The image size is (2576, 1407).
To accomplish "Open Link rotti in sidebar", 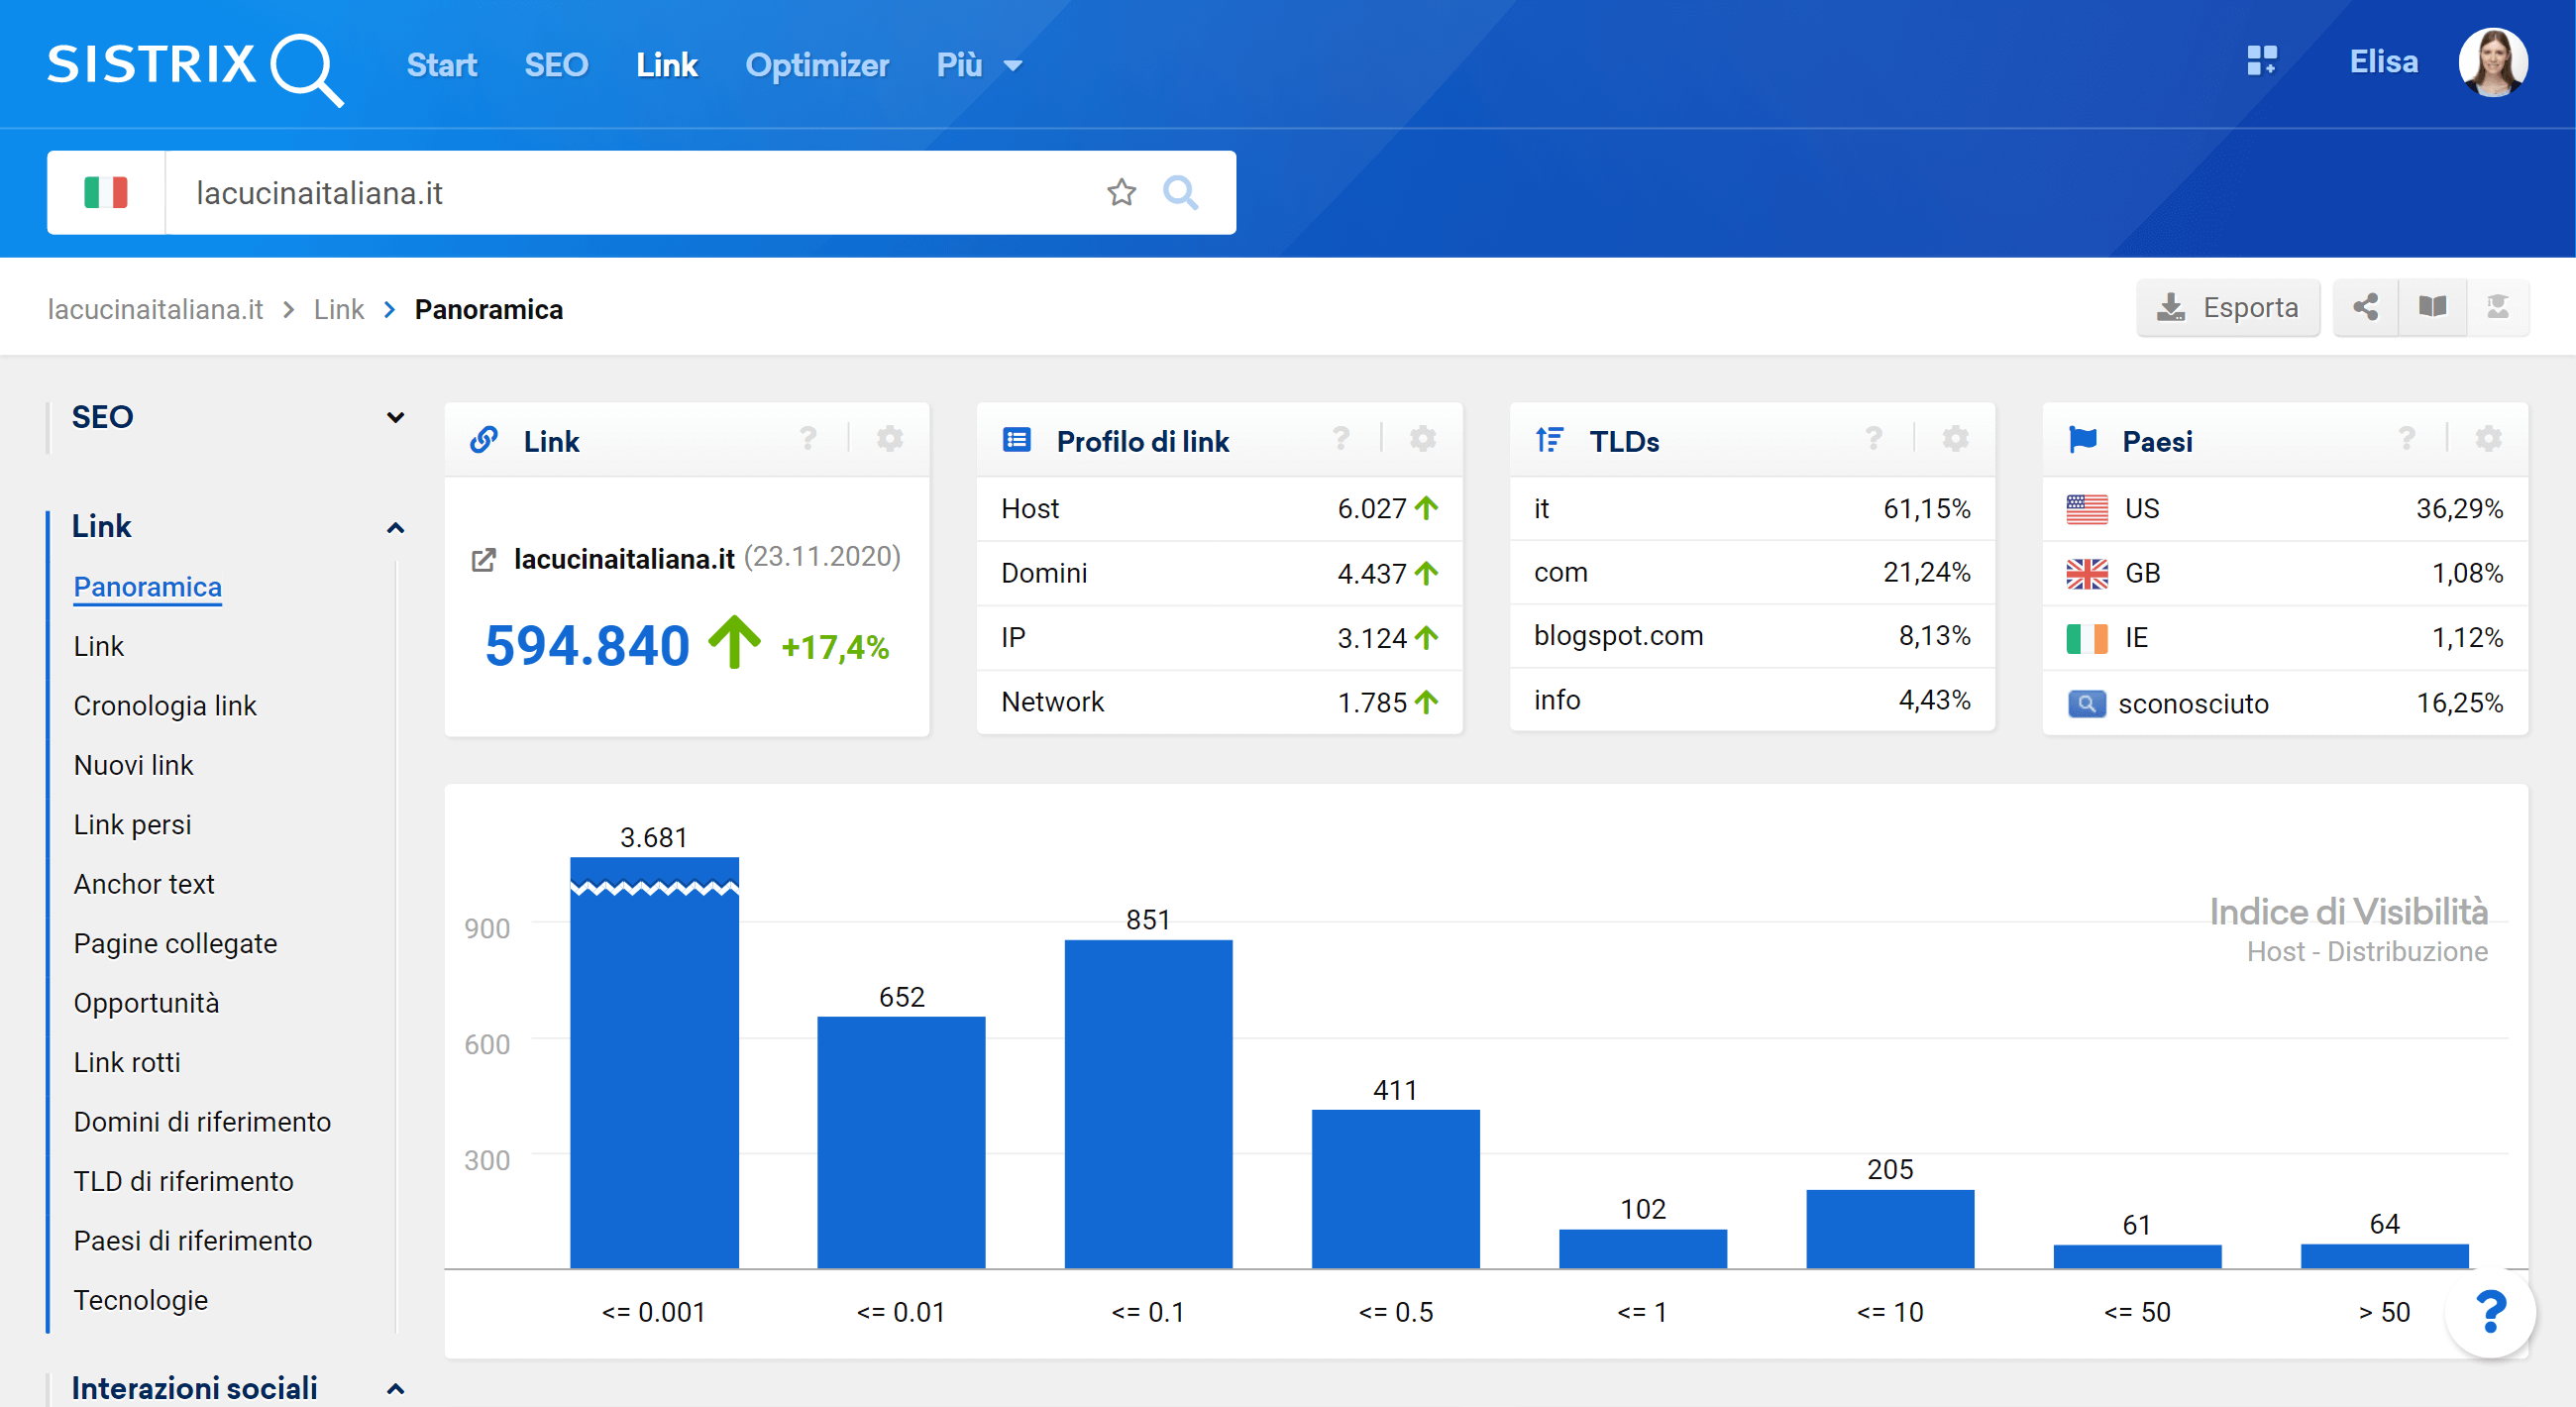I will 127,1062.
